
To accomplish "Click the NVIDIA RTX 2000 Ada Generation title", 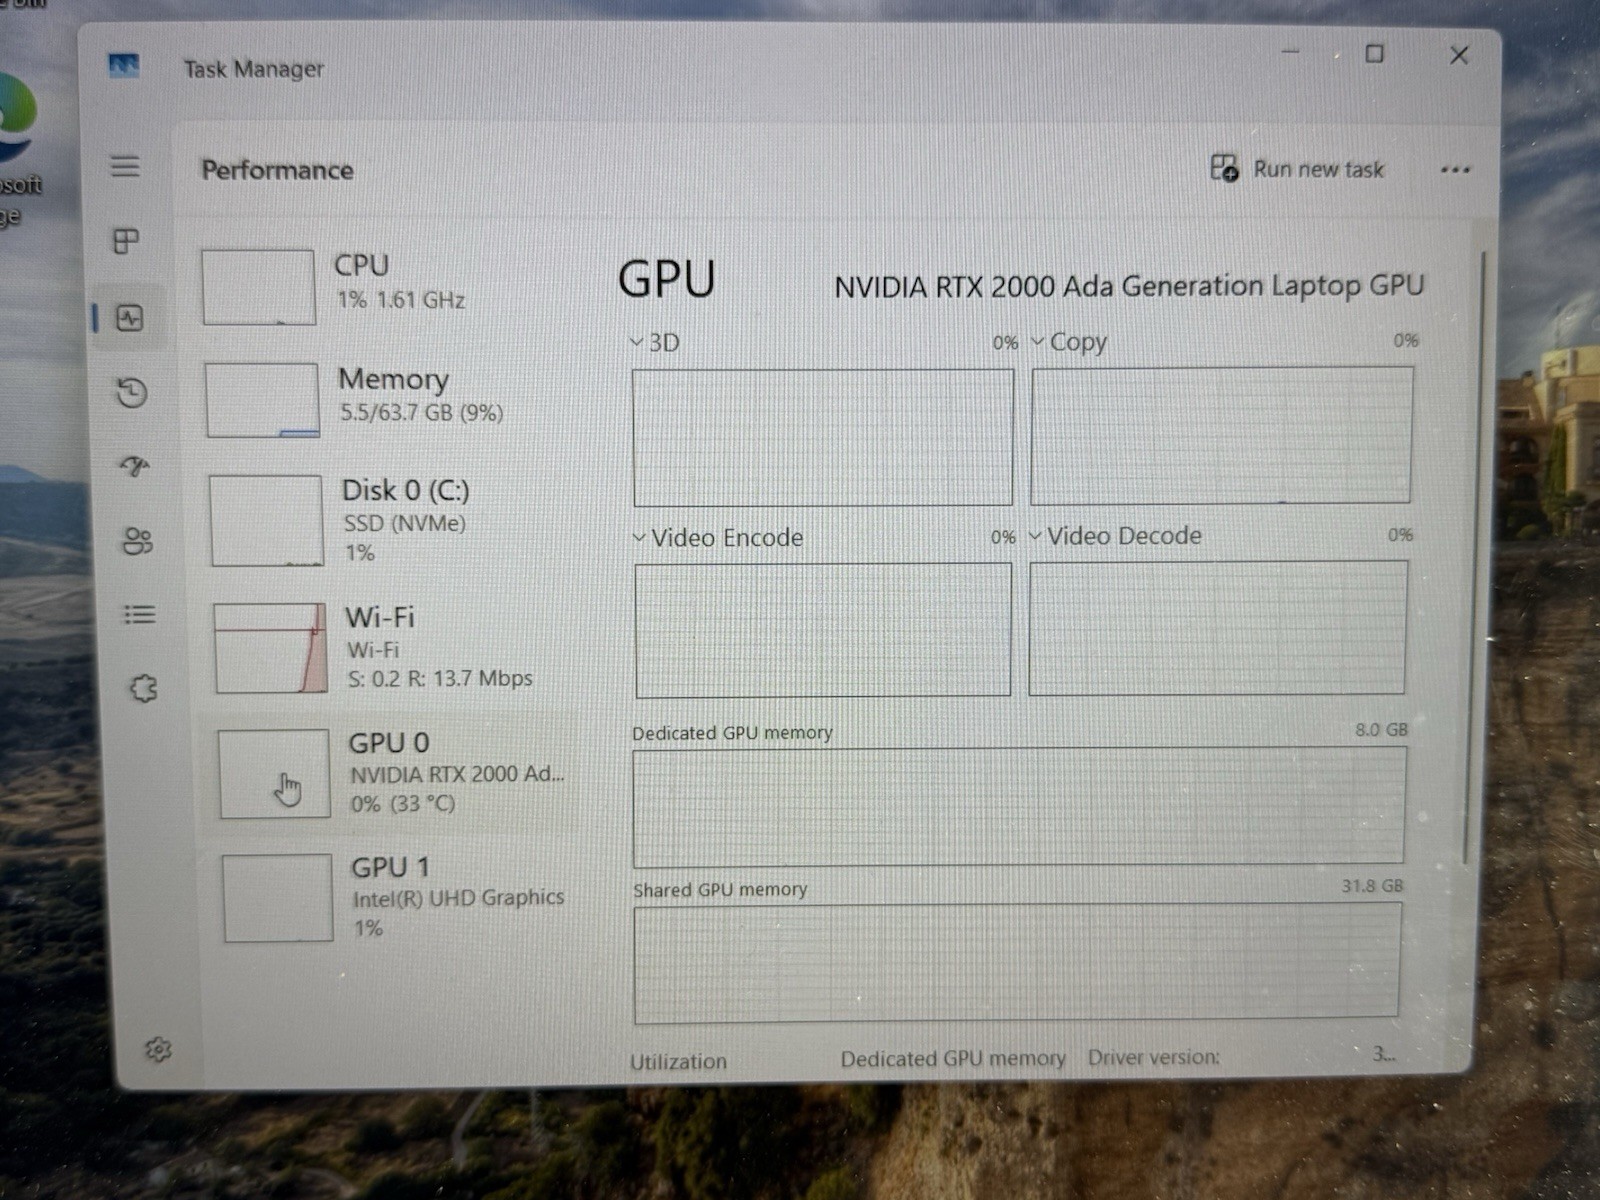I will (1129, 287).
